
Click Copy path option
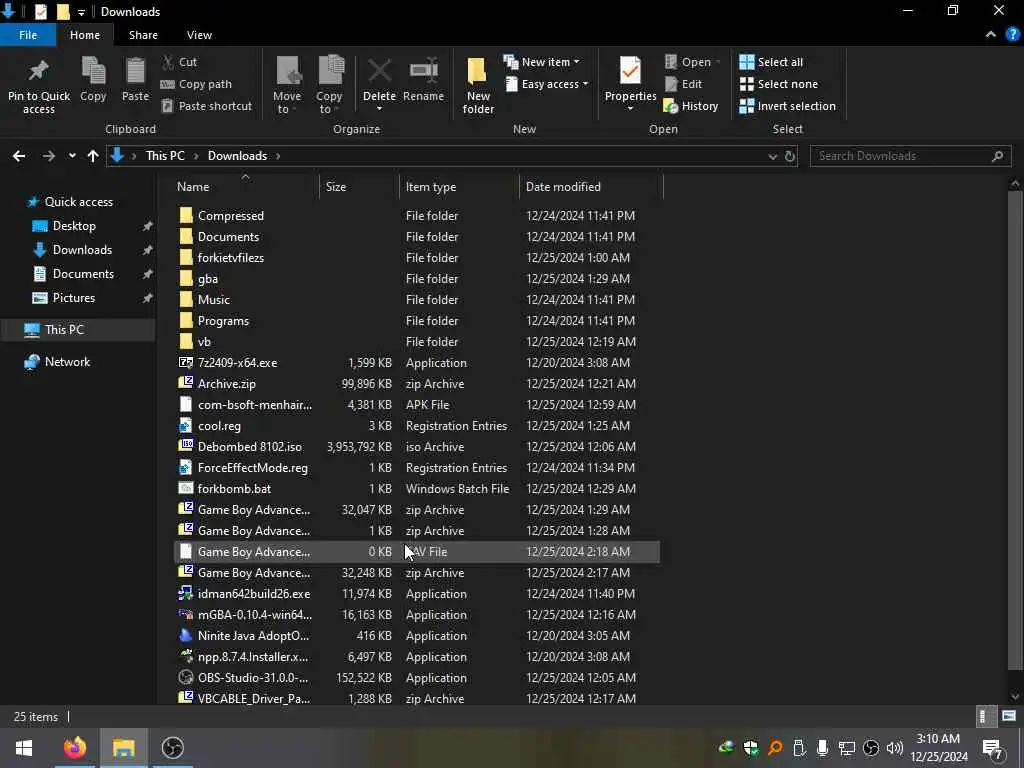pyautogui.click(x=196, y=84)
